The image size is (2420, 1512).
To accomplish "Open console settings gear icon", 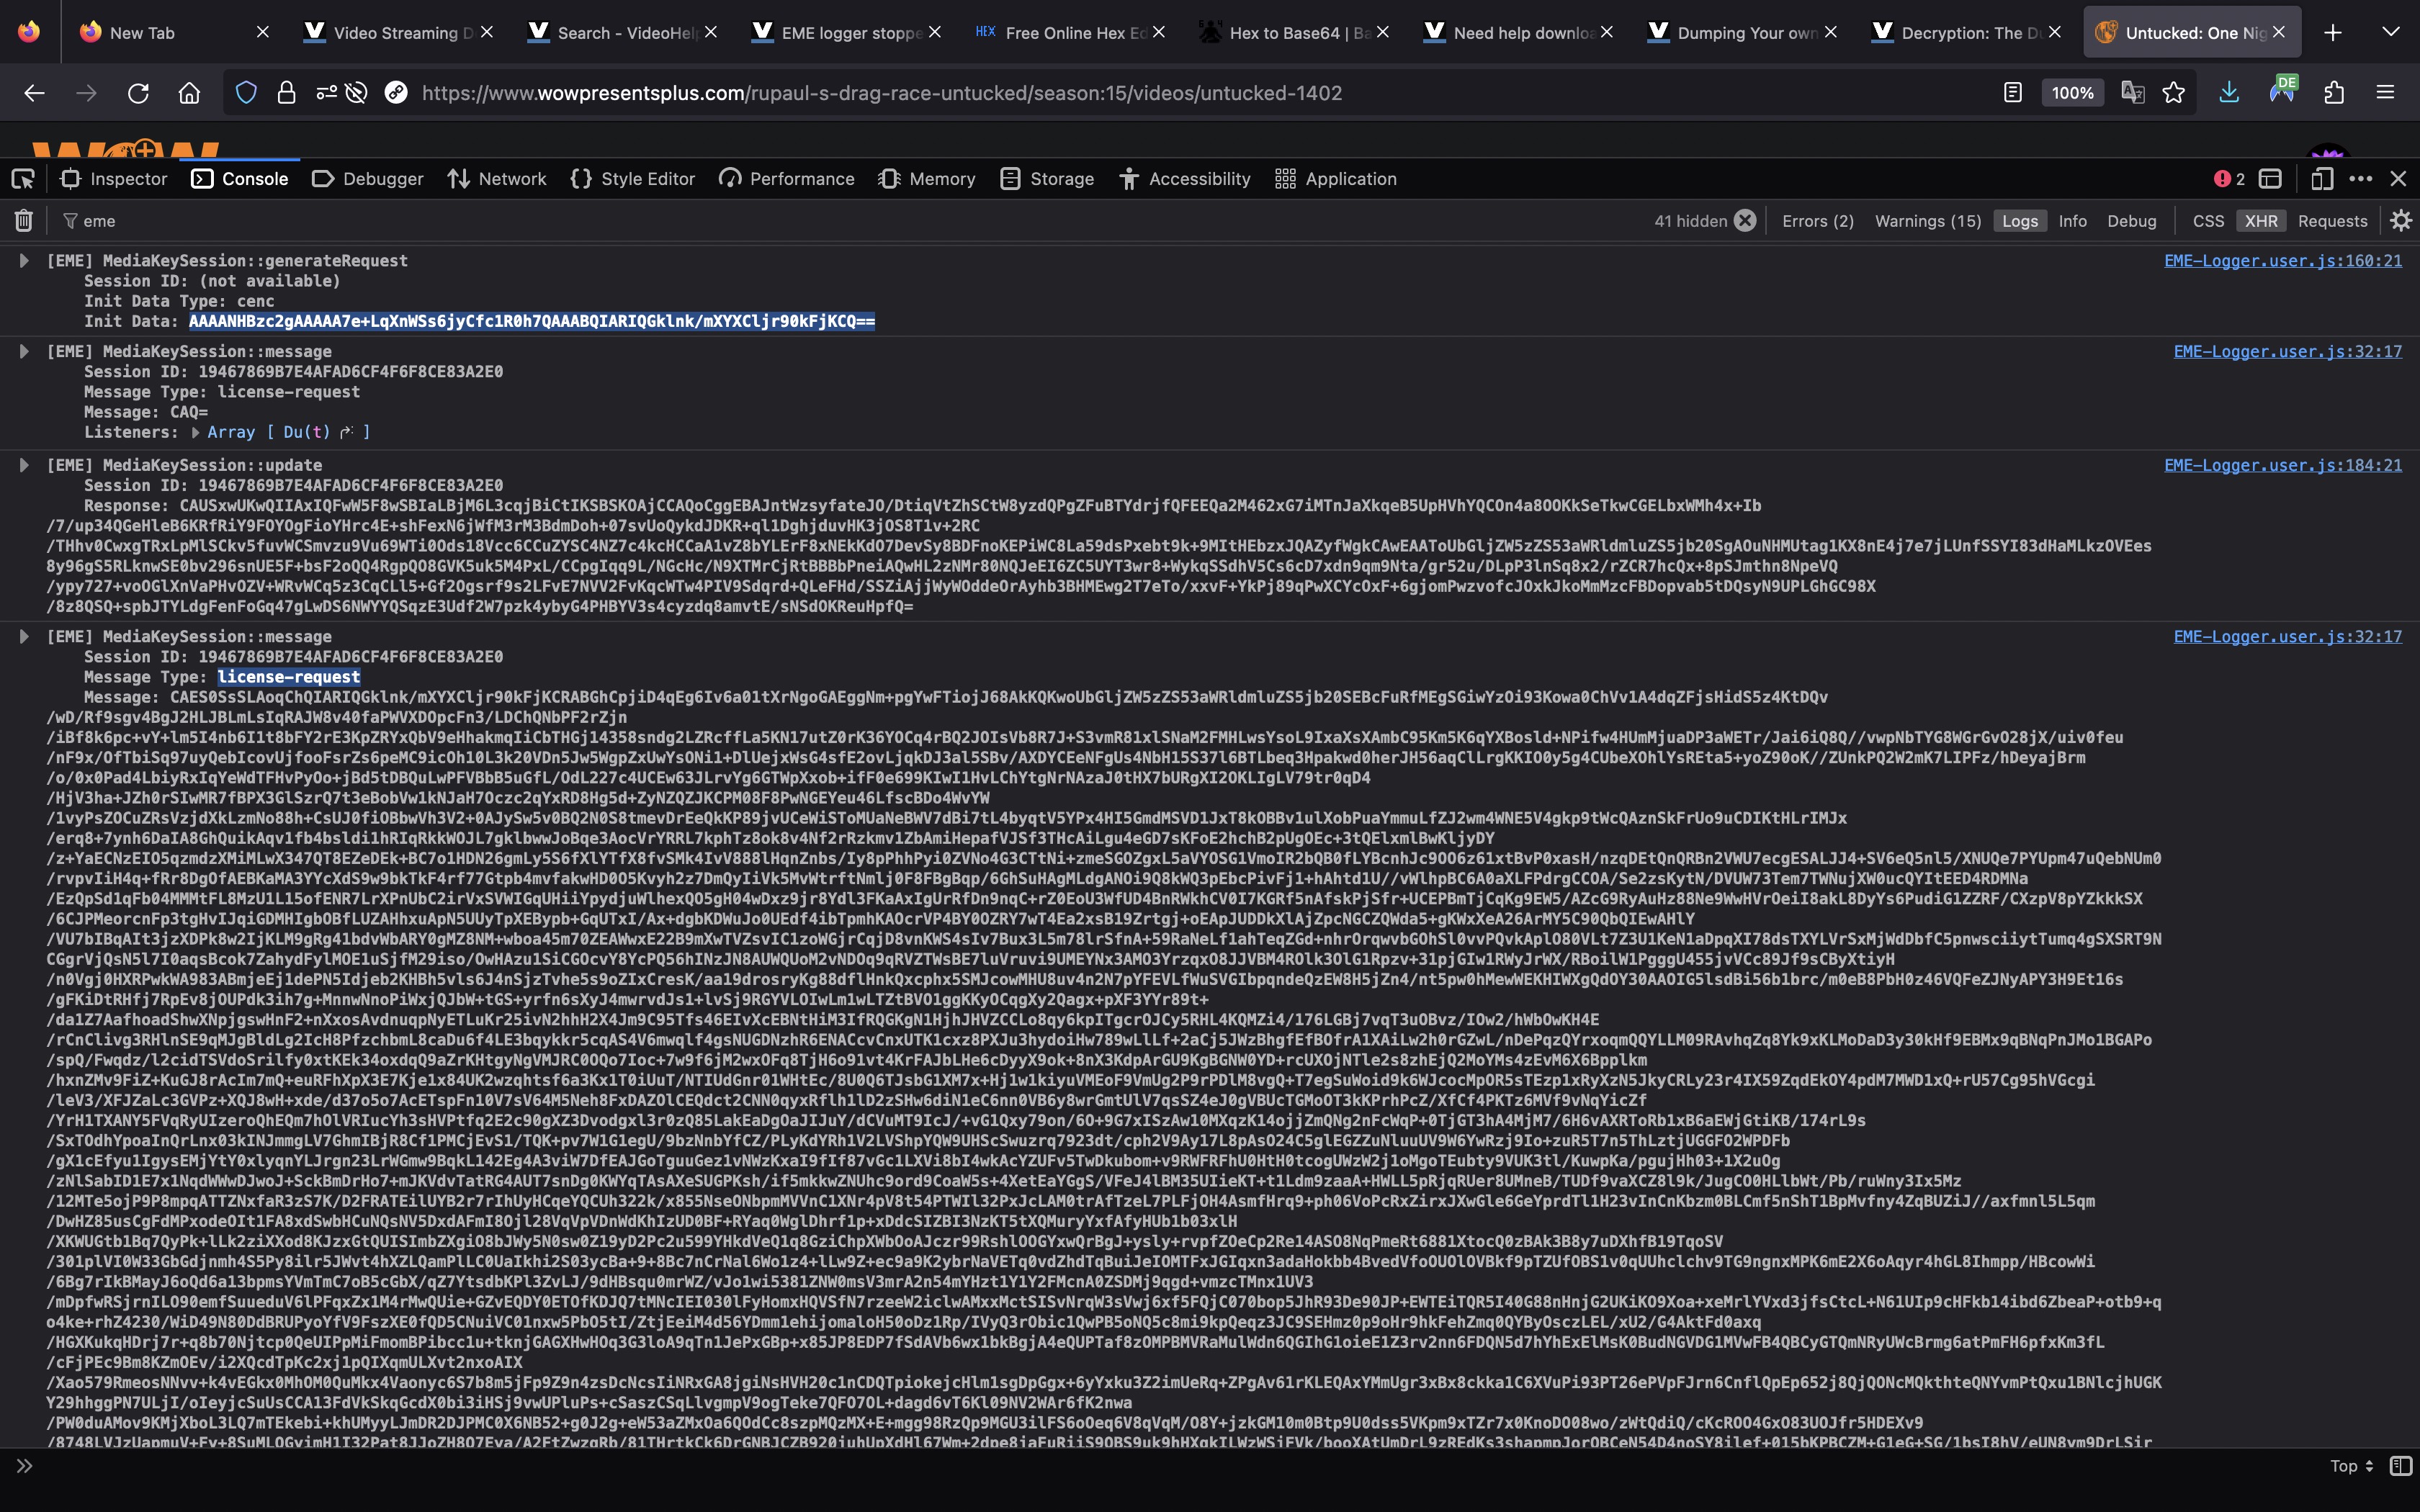I will (x=2401, y=221).
